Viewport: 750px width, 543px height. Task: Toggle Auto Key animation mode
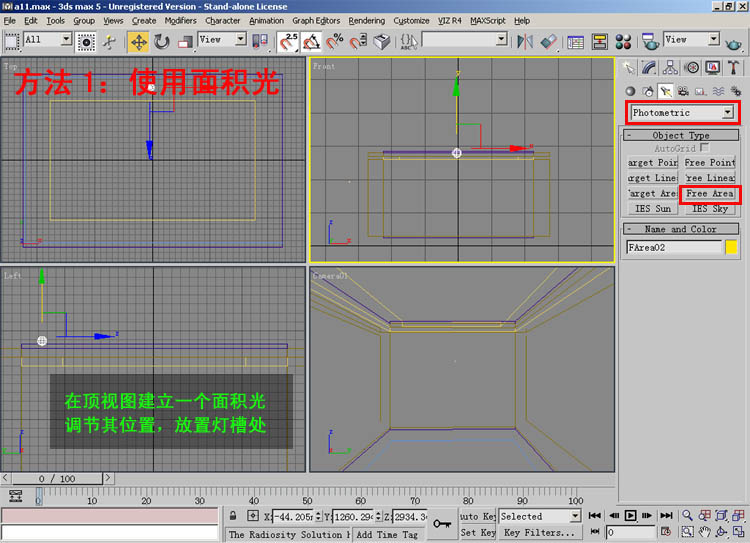[477, 516]
